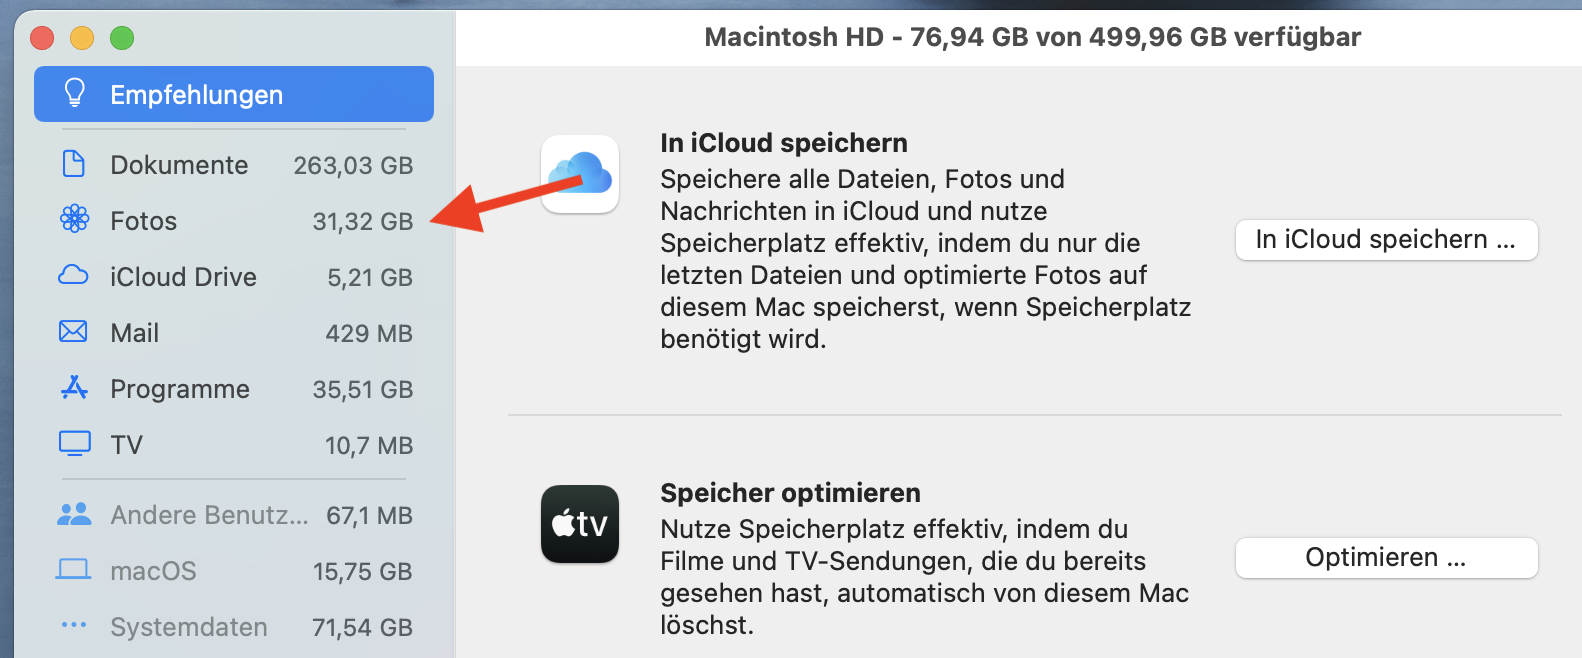
Task: Click the iCloud Drive cloud icon
Action: click(x=74, y=275)
